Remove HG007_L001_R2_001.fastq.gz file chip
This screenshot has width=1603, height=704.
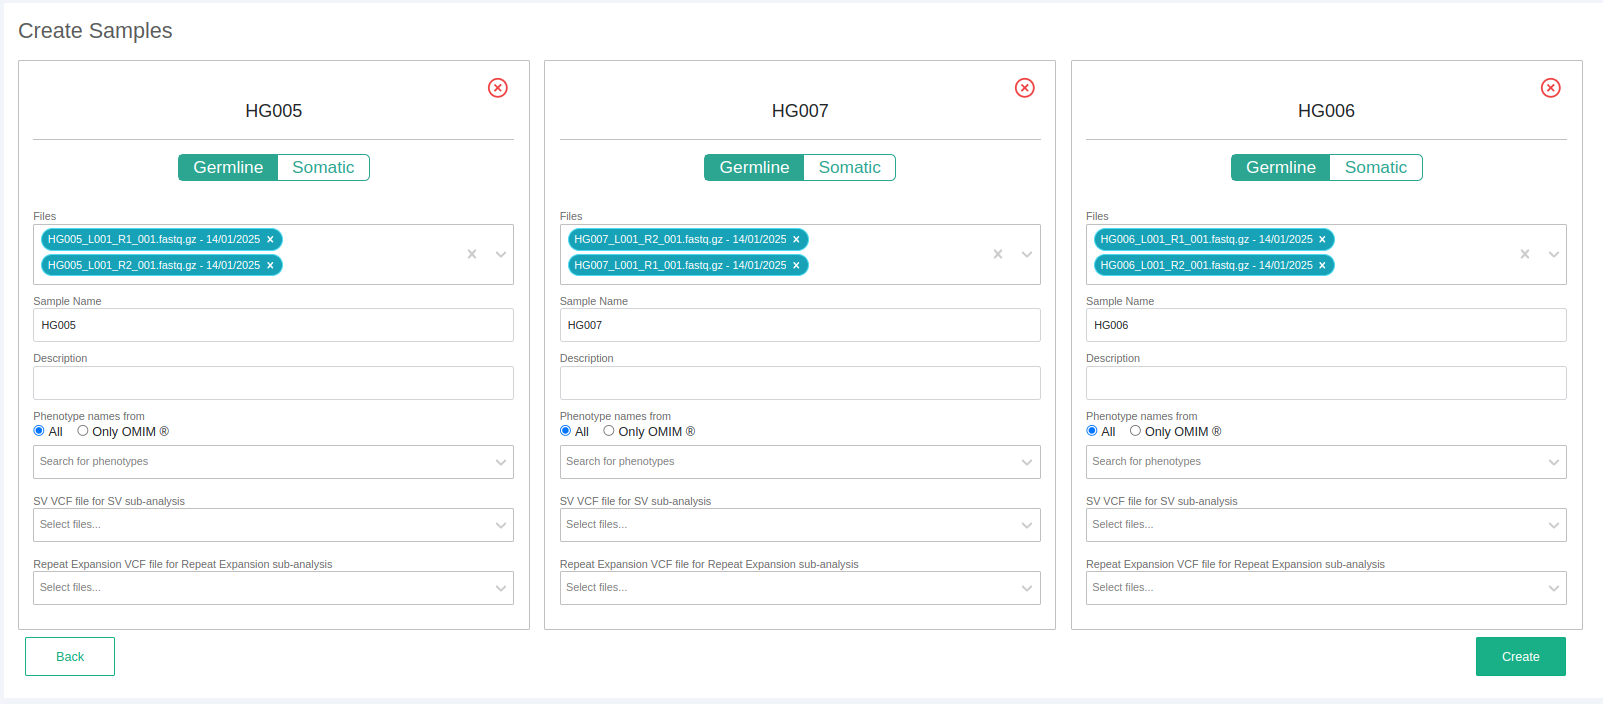[x=796, y=240]
